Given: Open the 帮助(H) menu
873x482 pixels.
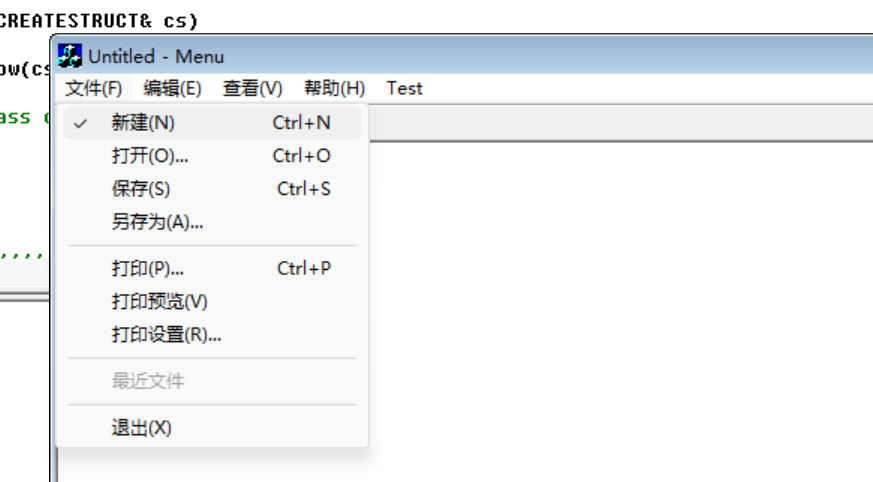Looking at the screenshot, I should pyautogui.click(x=334, y=88).
